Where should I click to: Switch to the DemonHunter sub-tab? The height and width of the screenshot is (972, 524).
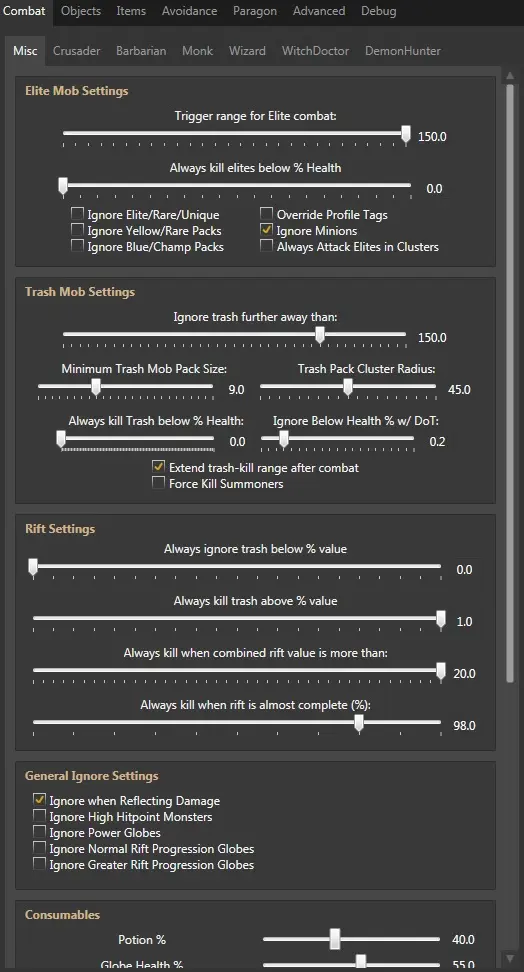click(x=402, y=51)
